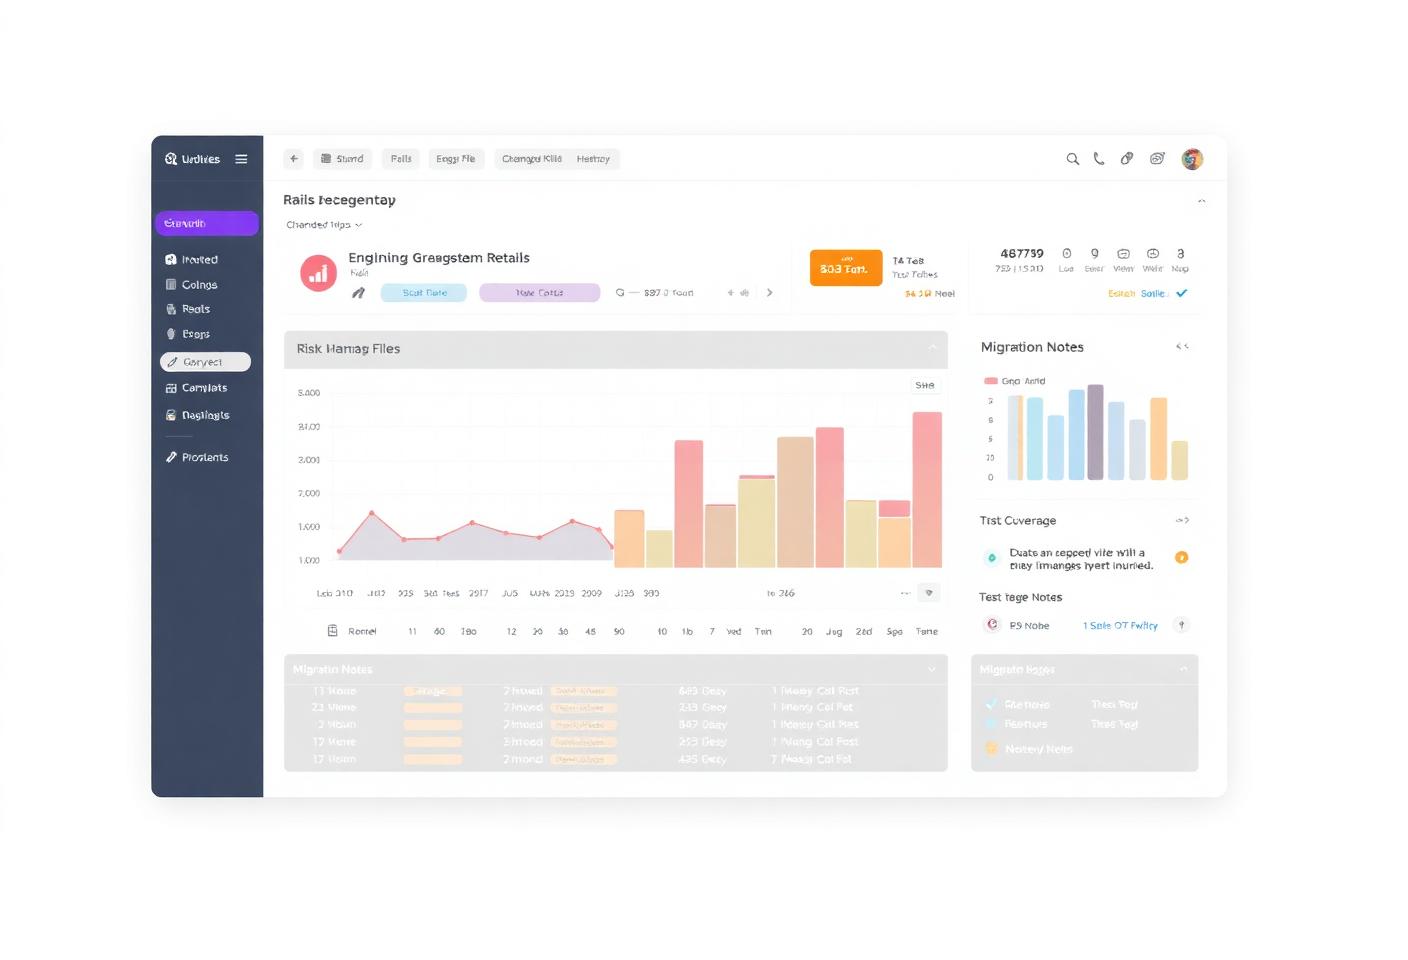Click the paperclip link icon in the header
The height and width of the screenshot is (960, 1408).
1127,159
